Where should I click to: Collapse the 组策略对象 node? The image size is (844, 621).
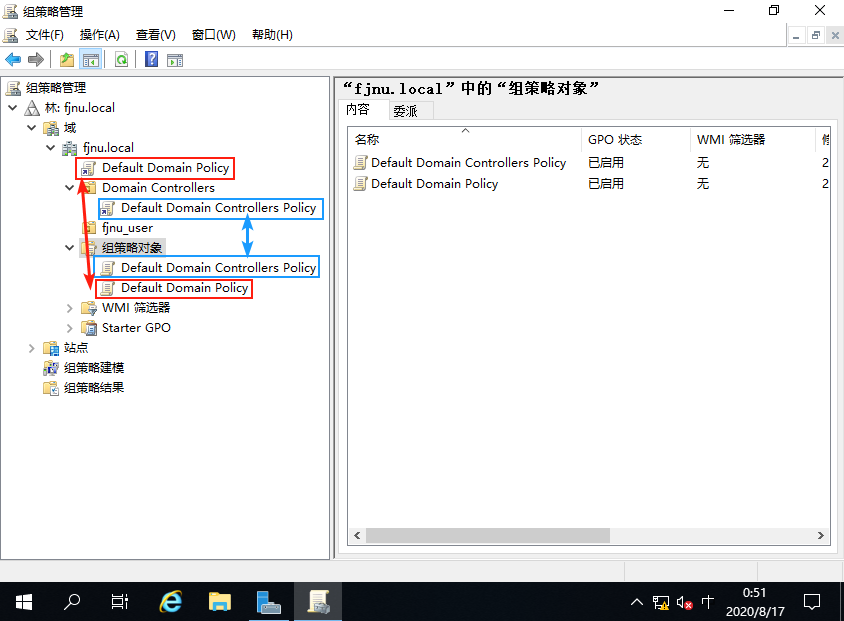pos(69,248)
